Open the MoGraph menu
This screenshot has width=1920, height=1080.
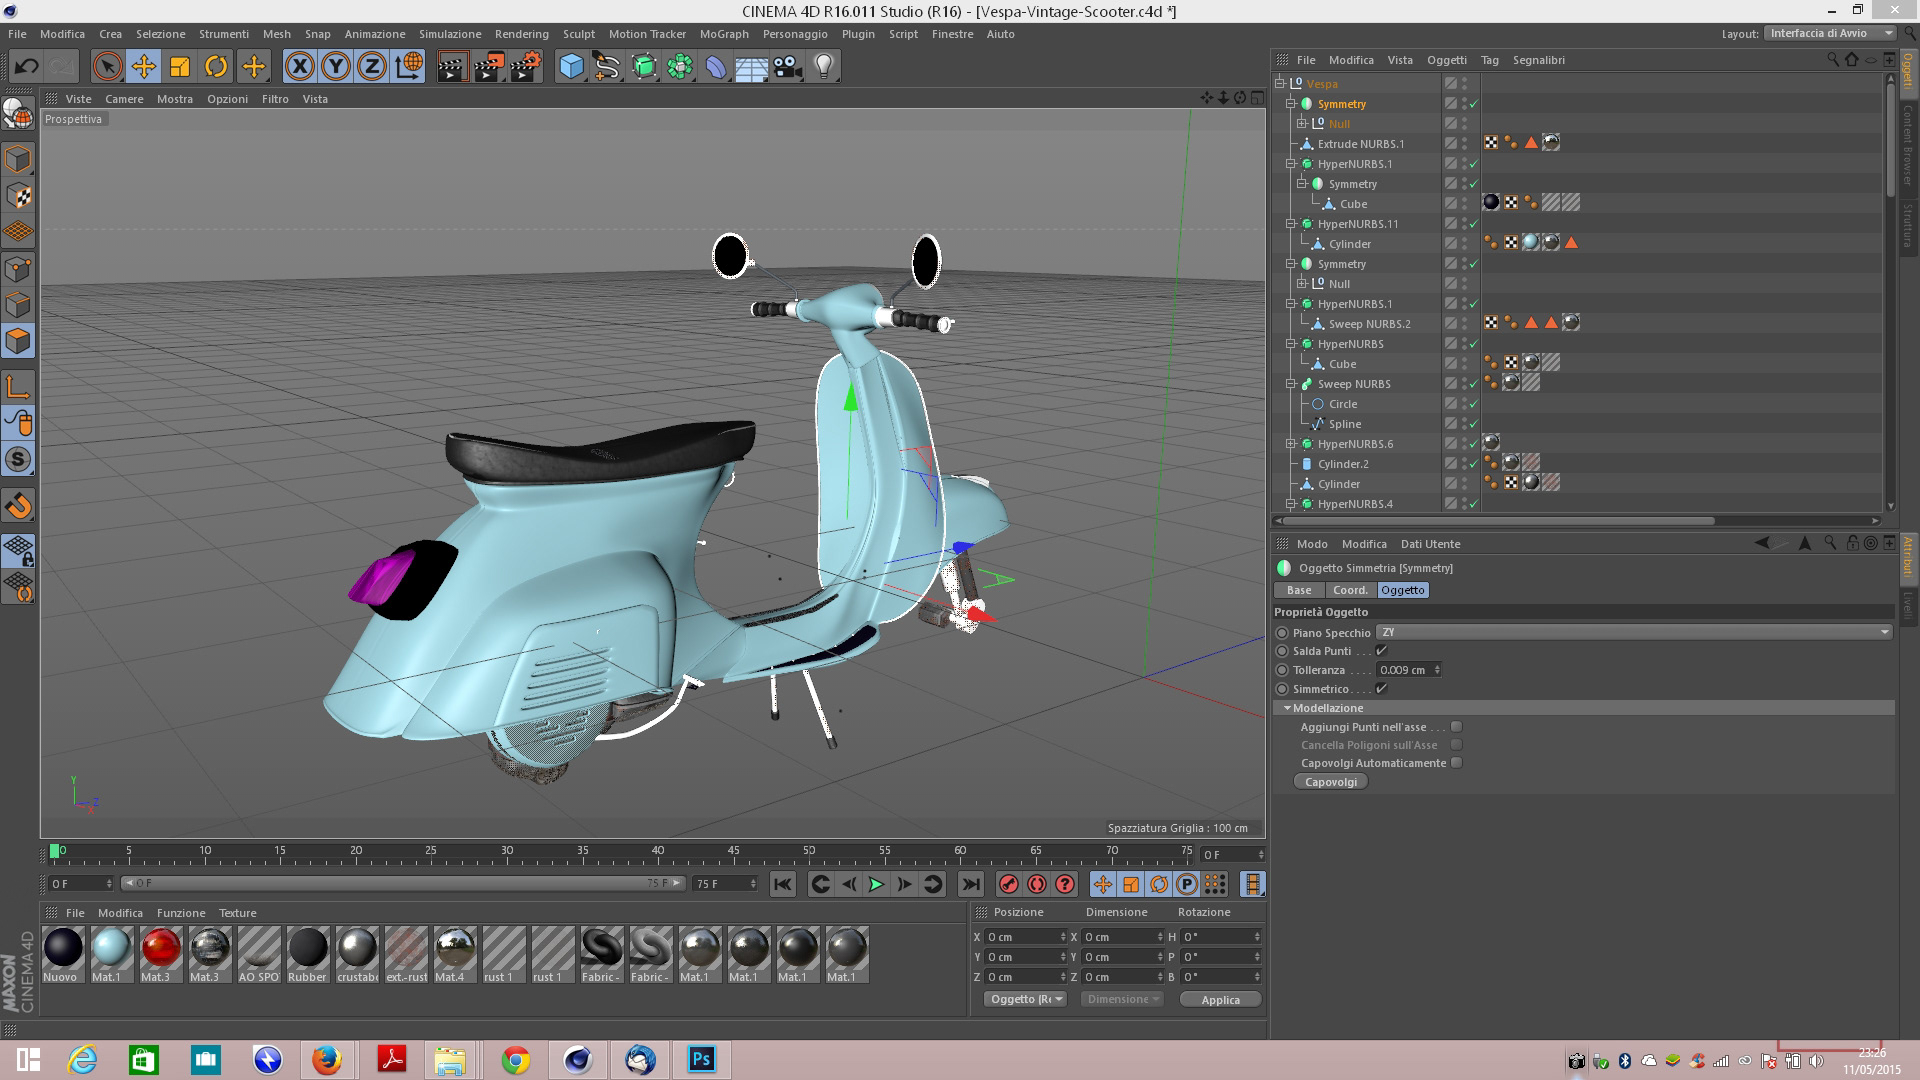724,34
